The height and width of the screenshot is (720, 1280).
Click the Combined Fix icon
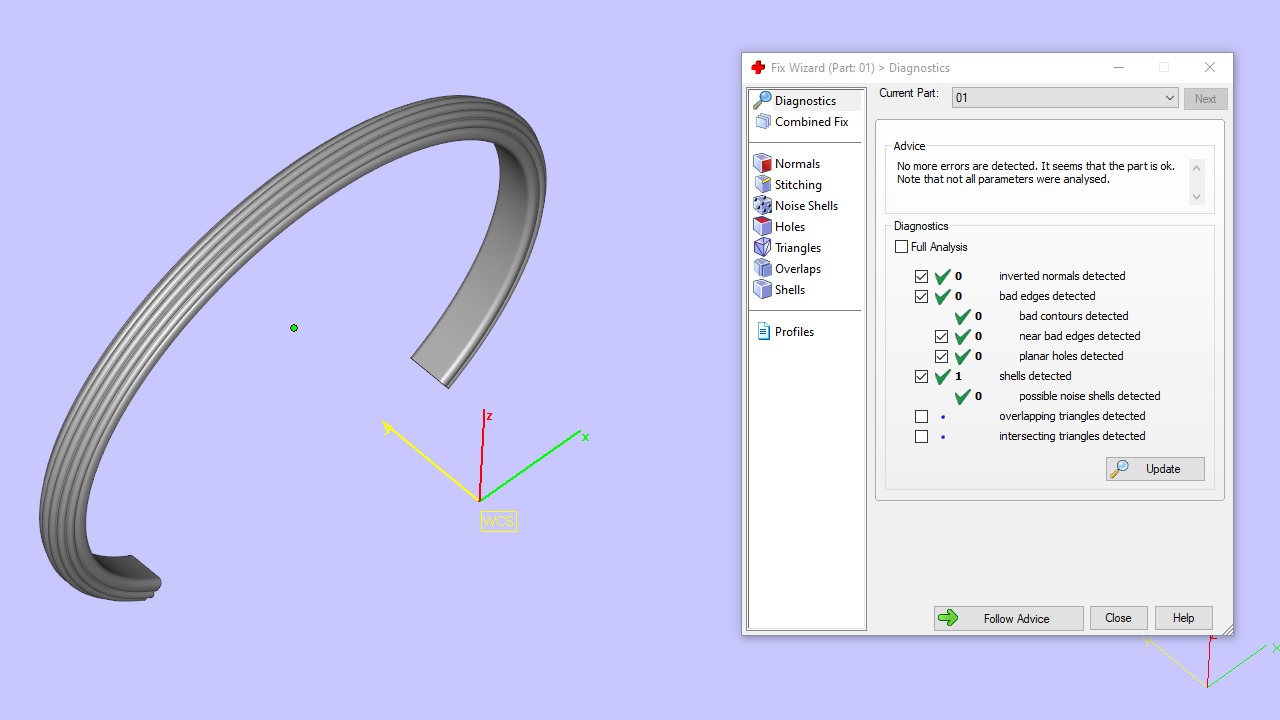click(762, 121)
